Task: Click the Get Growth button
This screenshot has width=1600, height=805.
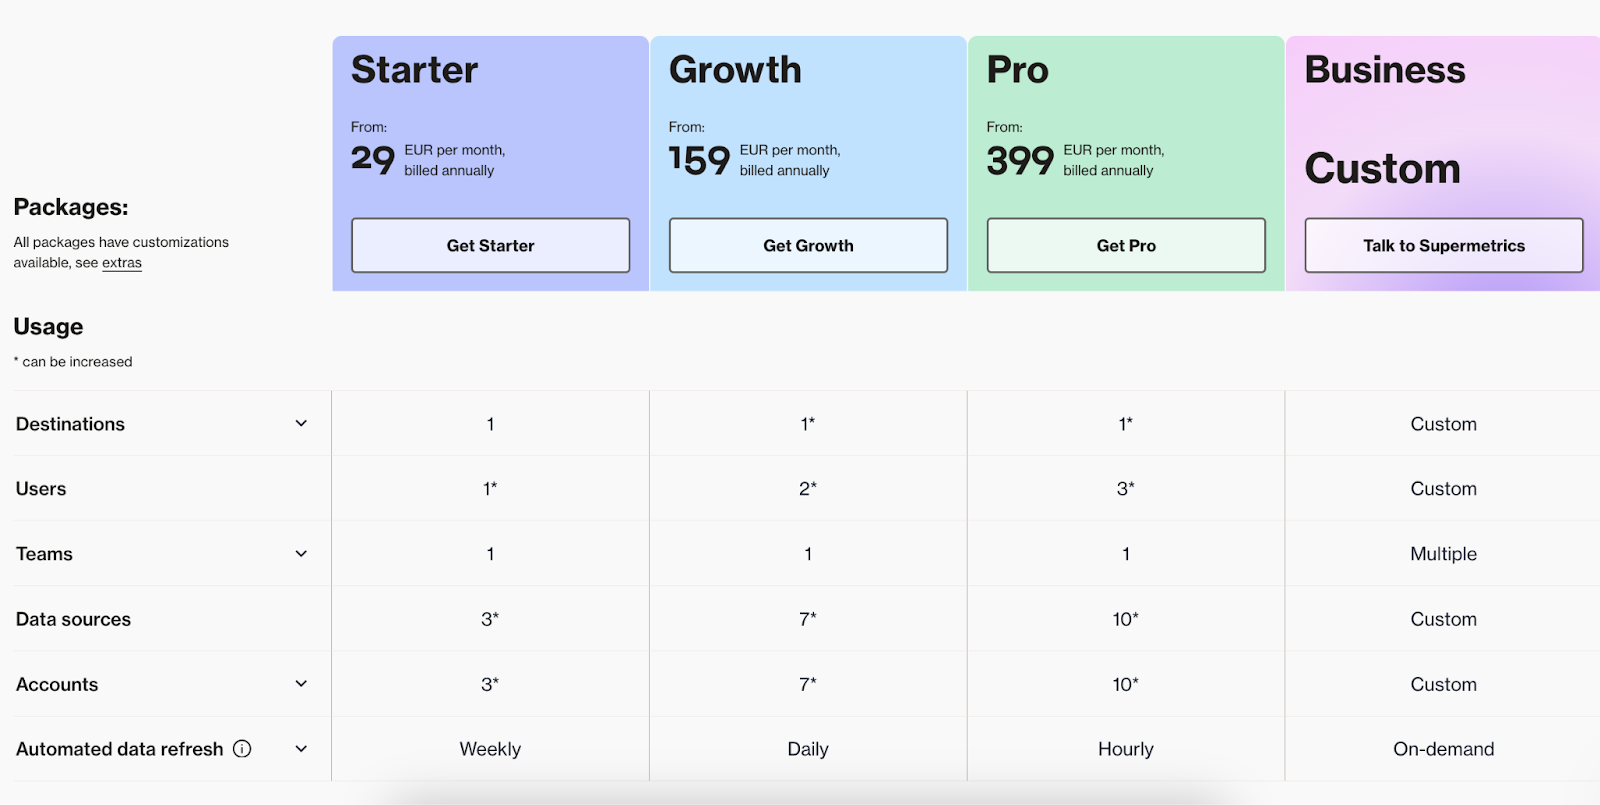Action: pos(807,245)
